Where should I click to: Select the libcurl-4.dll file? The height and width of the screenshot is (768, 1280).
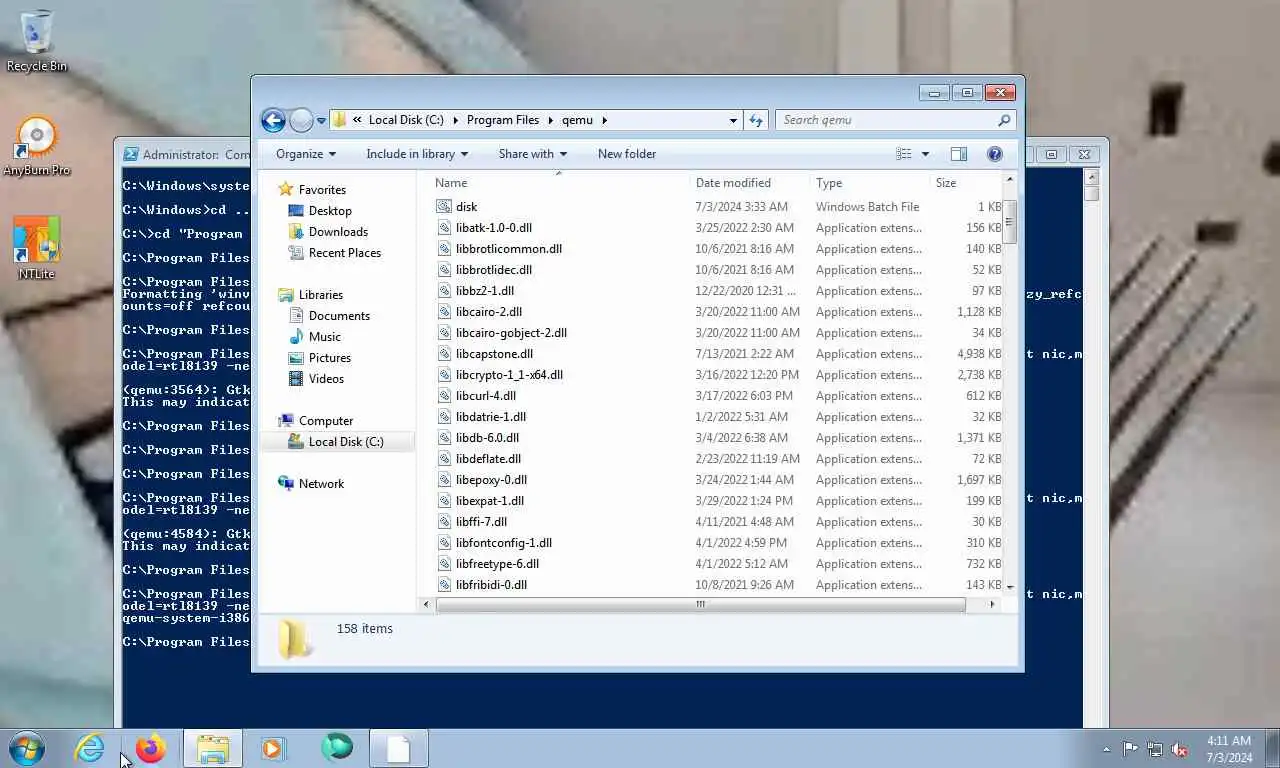486,396
